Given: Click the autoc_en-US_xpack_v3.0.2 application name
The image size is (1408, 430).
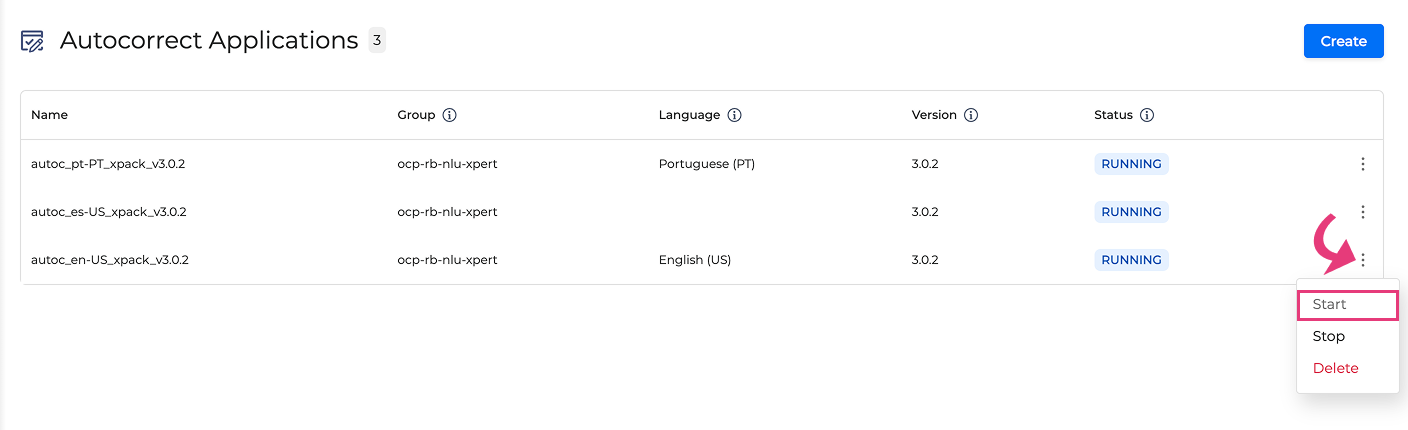Looking at the screenshot, I should tap(109, 260).
